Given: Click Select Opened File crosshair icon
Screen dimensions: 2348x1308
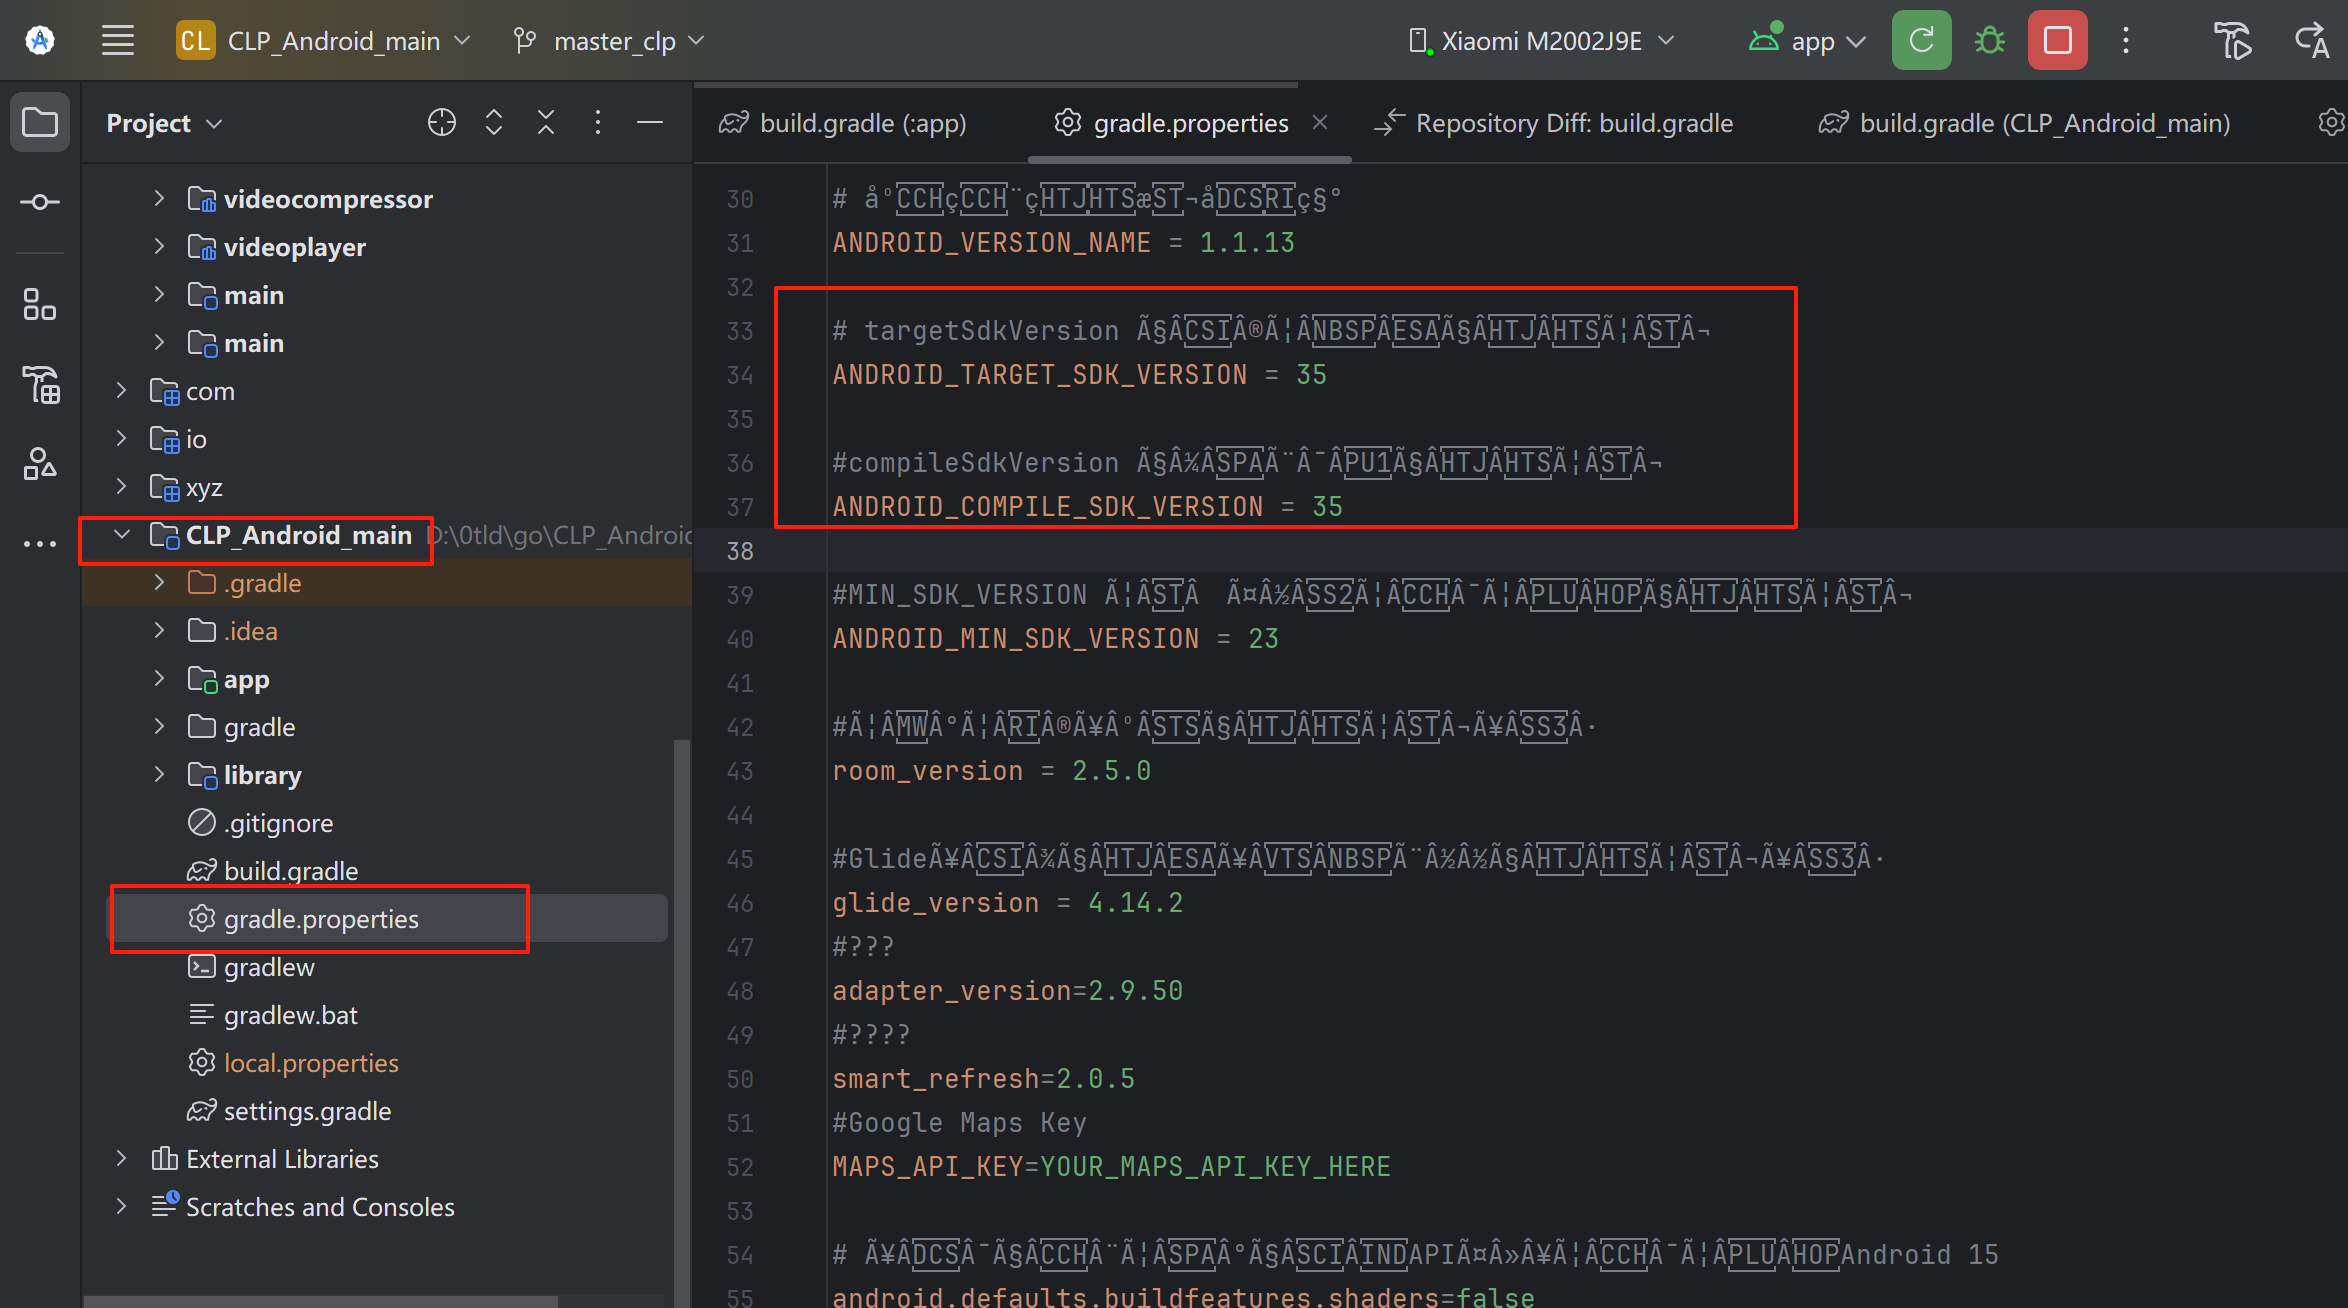Looking at the screenshot, I should [441, 122].
